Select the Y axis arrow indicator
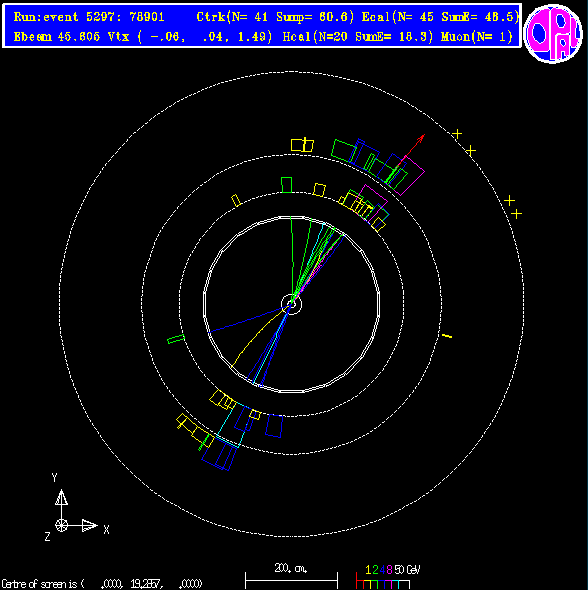 [x=61, y=497]
